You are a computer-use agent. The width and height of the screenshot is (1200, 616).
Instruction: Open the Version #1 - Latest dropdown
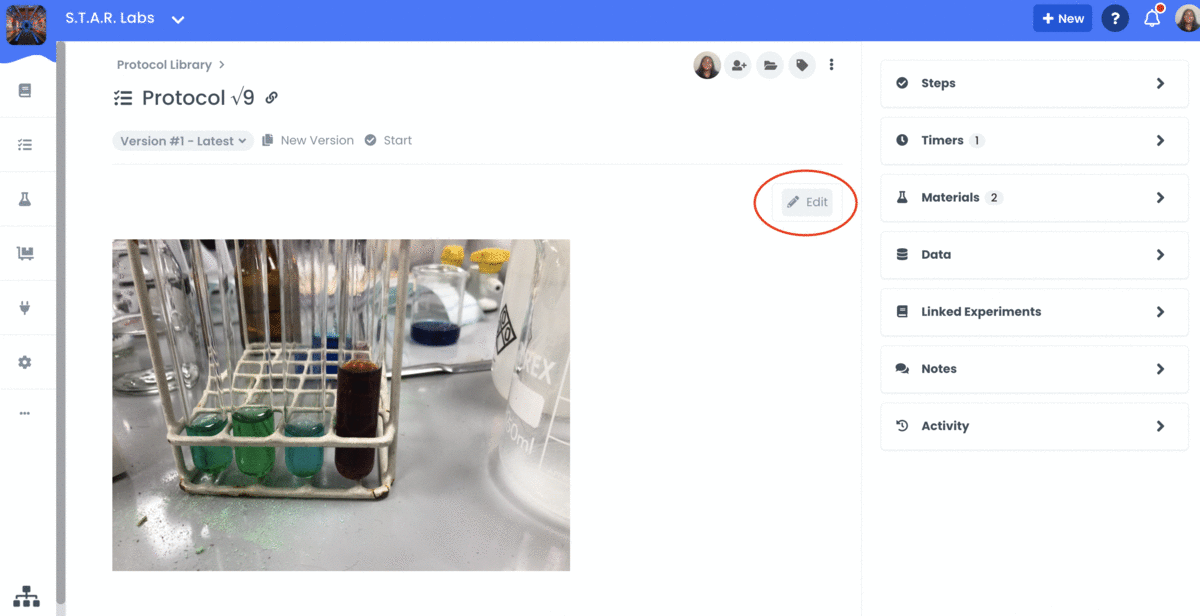pos(183,140)
